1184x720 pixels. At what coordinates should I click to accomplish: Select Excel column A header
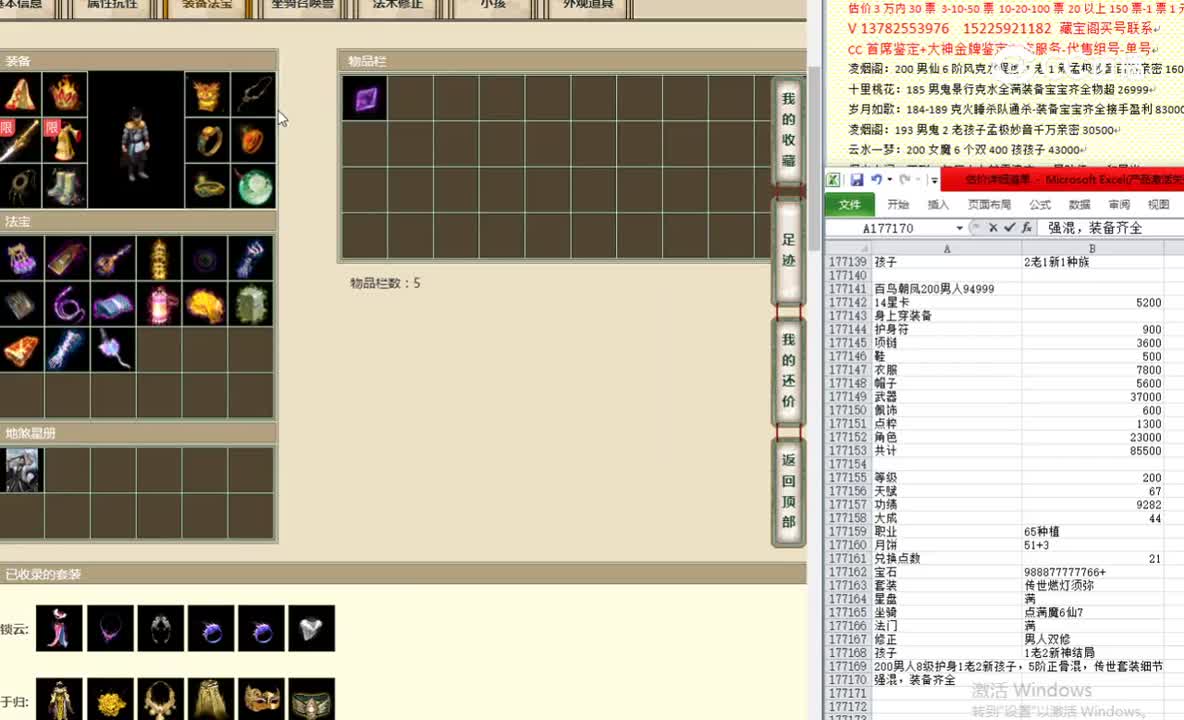pos(947,248)
